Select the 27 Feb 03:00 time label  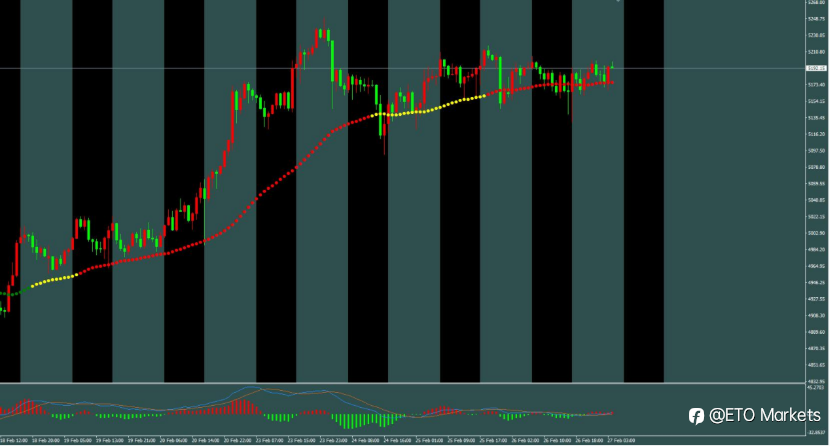click(x=621, y=441)
